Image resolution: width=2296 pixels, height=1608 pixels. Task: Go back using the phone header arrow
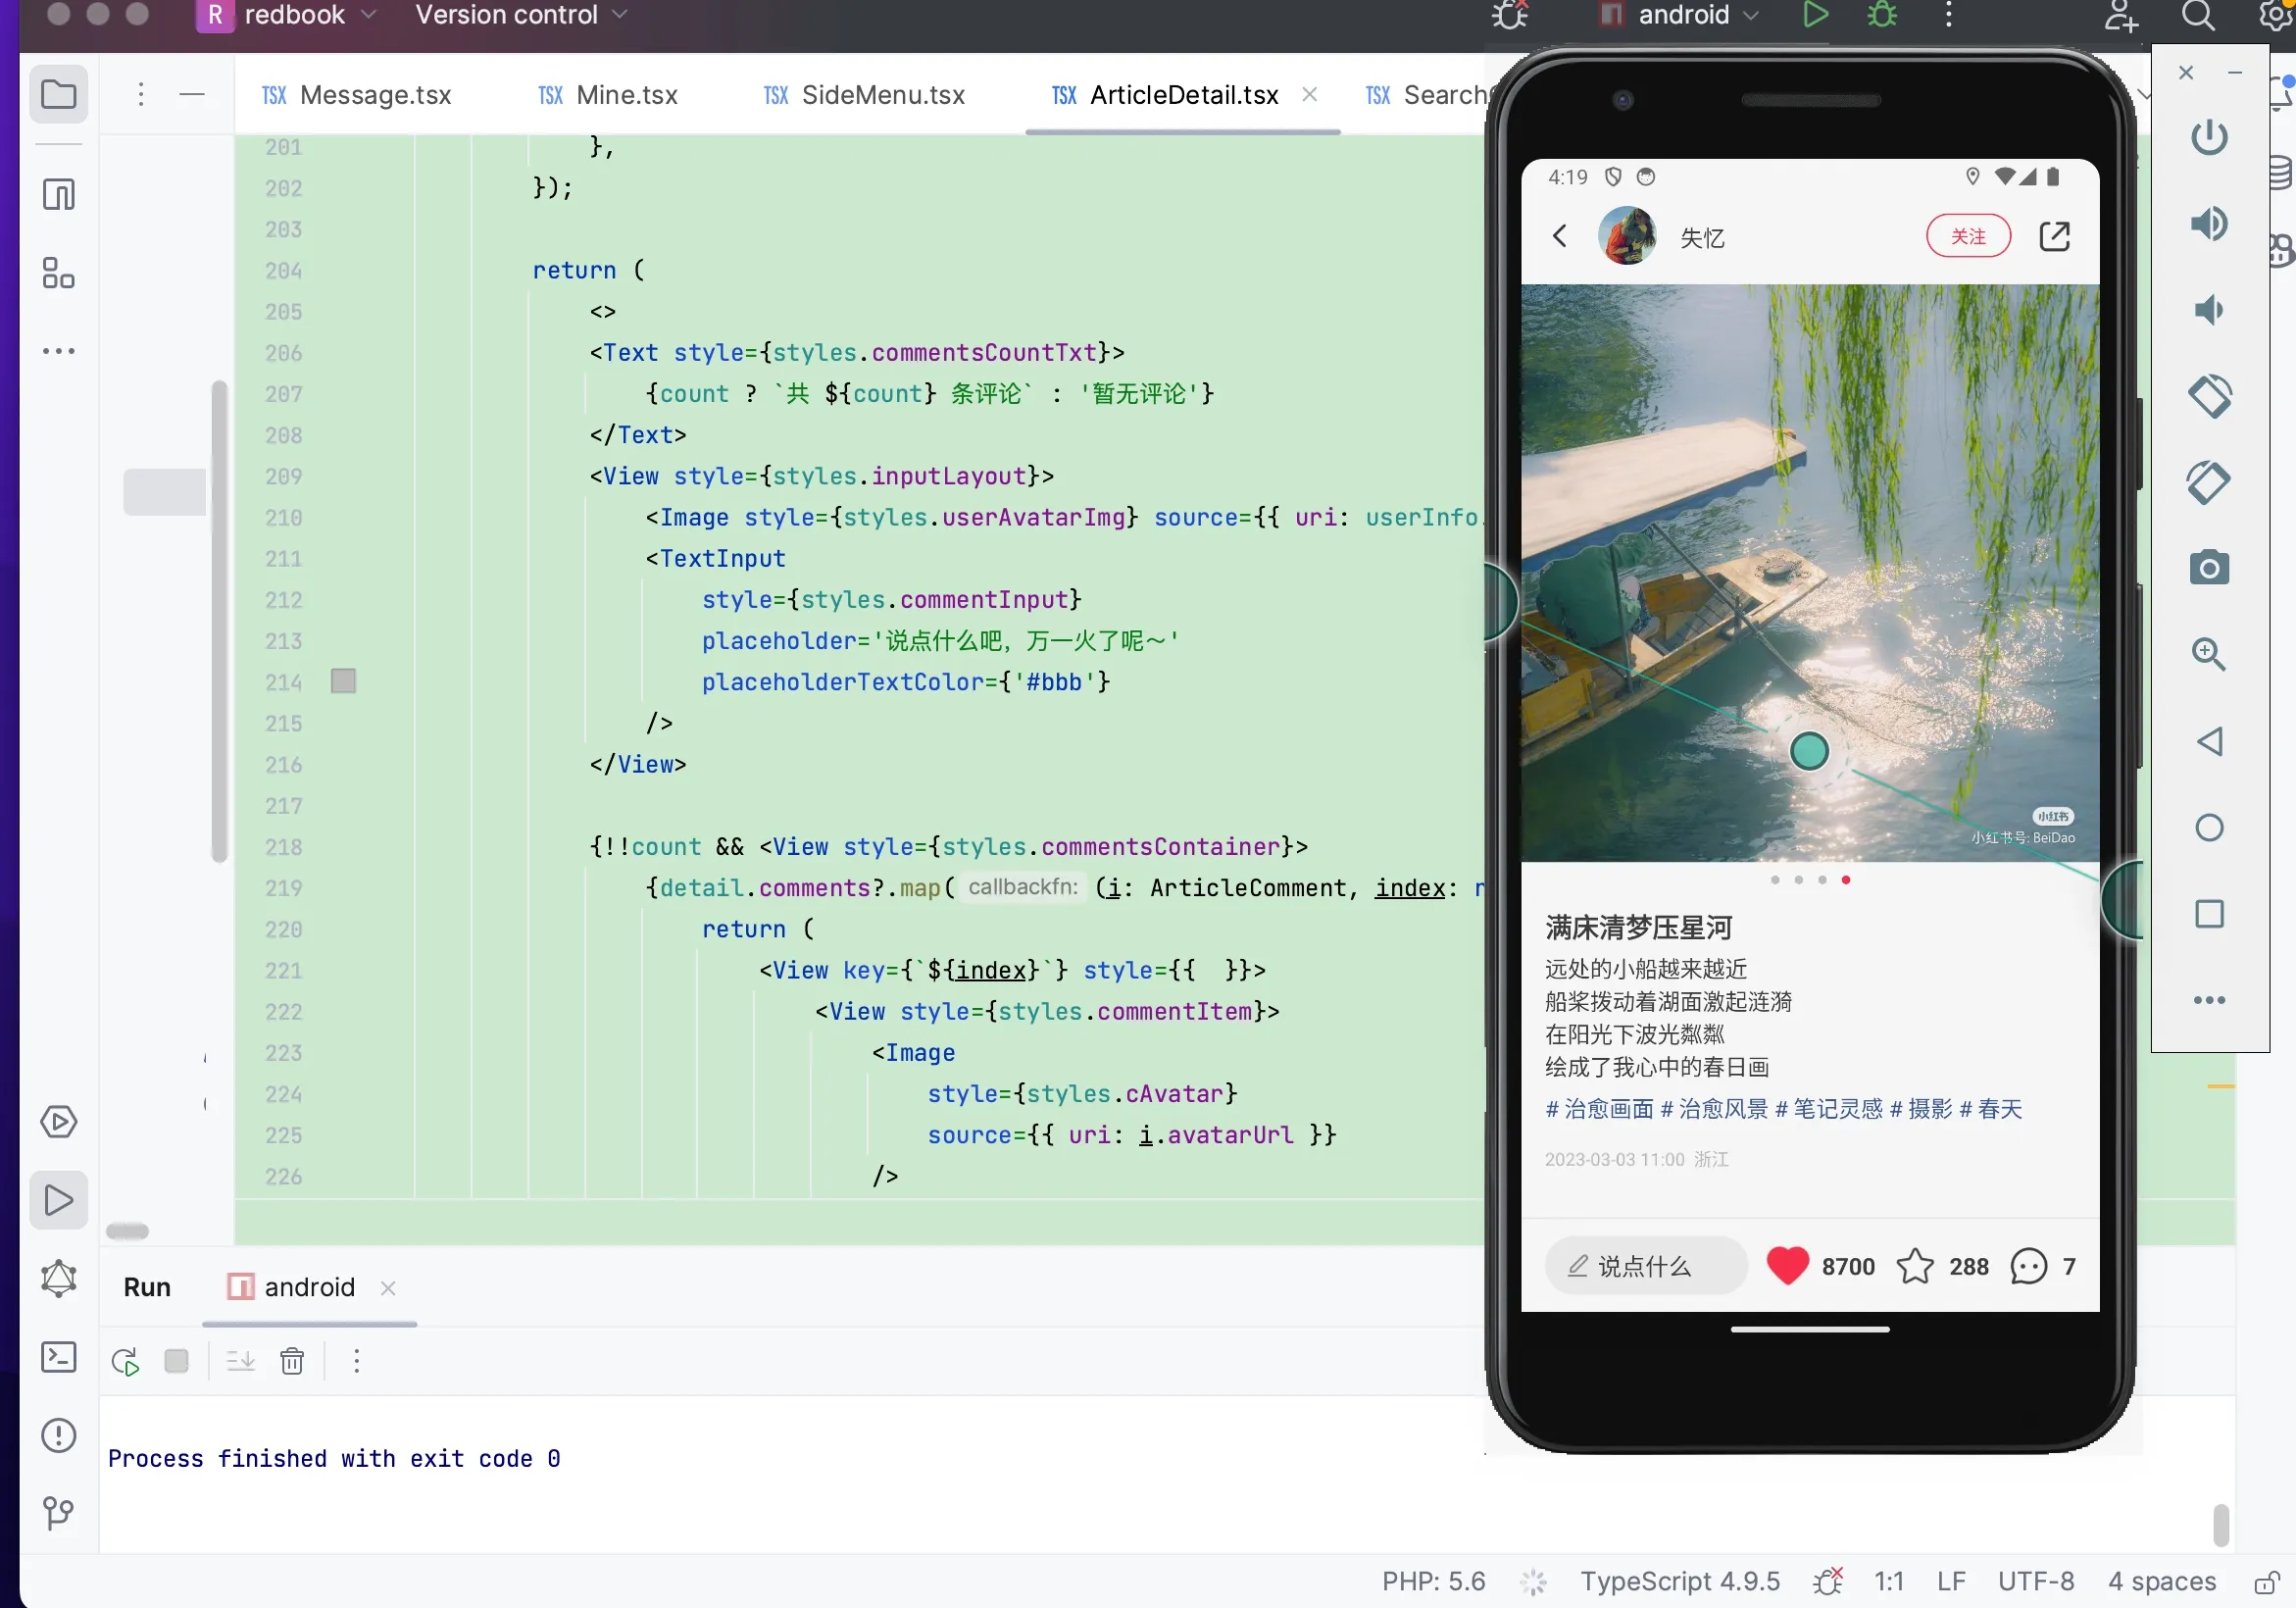tap(1560, 236)
